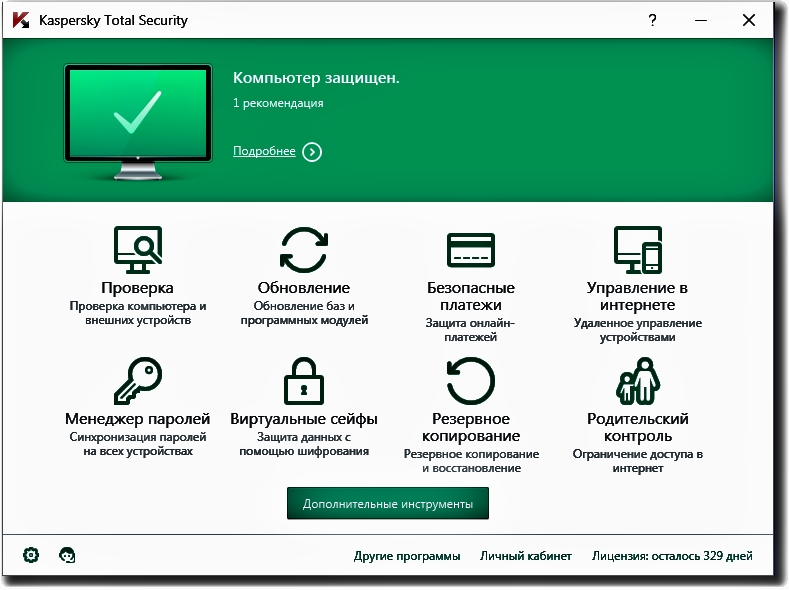This screenshot has height=590, width=789.
Task: Open the Резервное копирование restore icon
Action: [471, 381]
